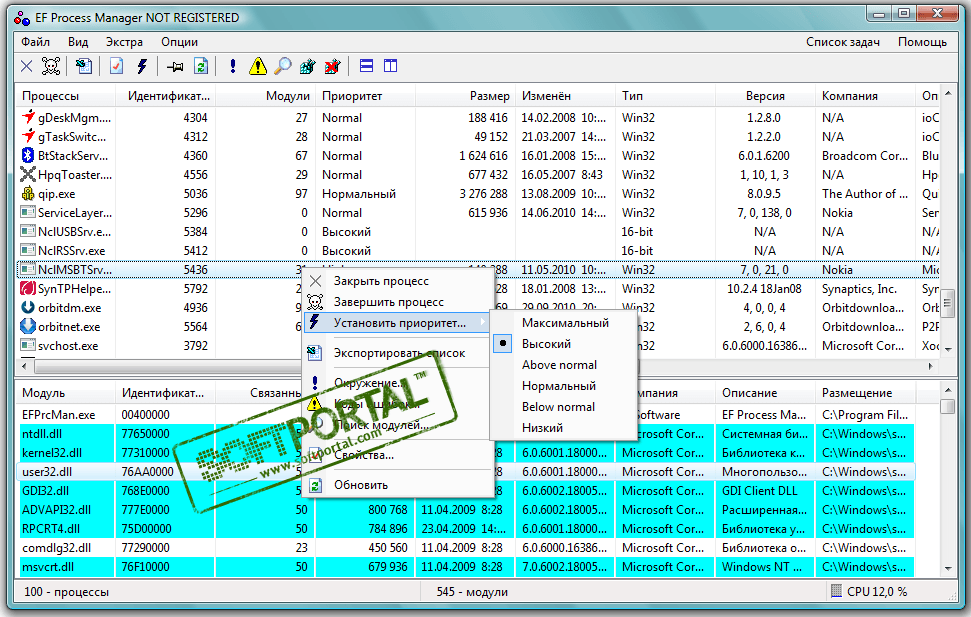
Task: Click the blue exclamation mark toolbar icon
Action: pos(233,67)
